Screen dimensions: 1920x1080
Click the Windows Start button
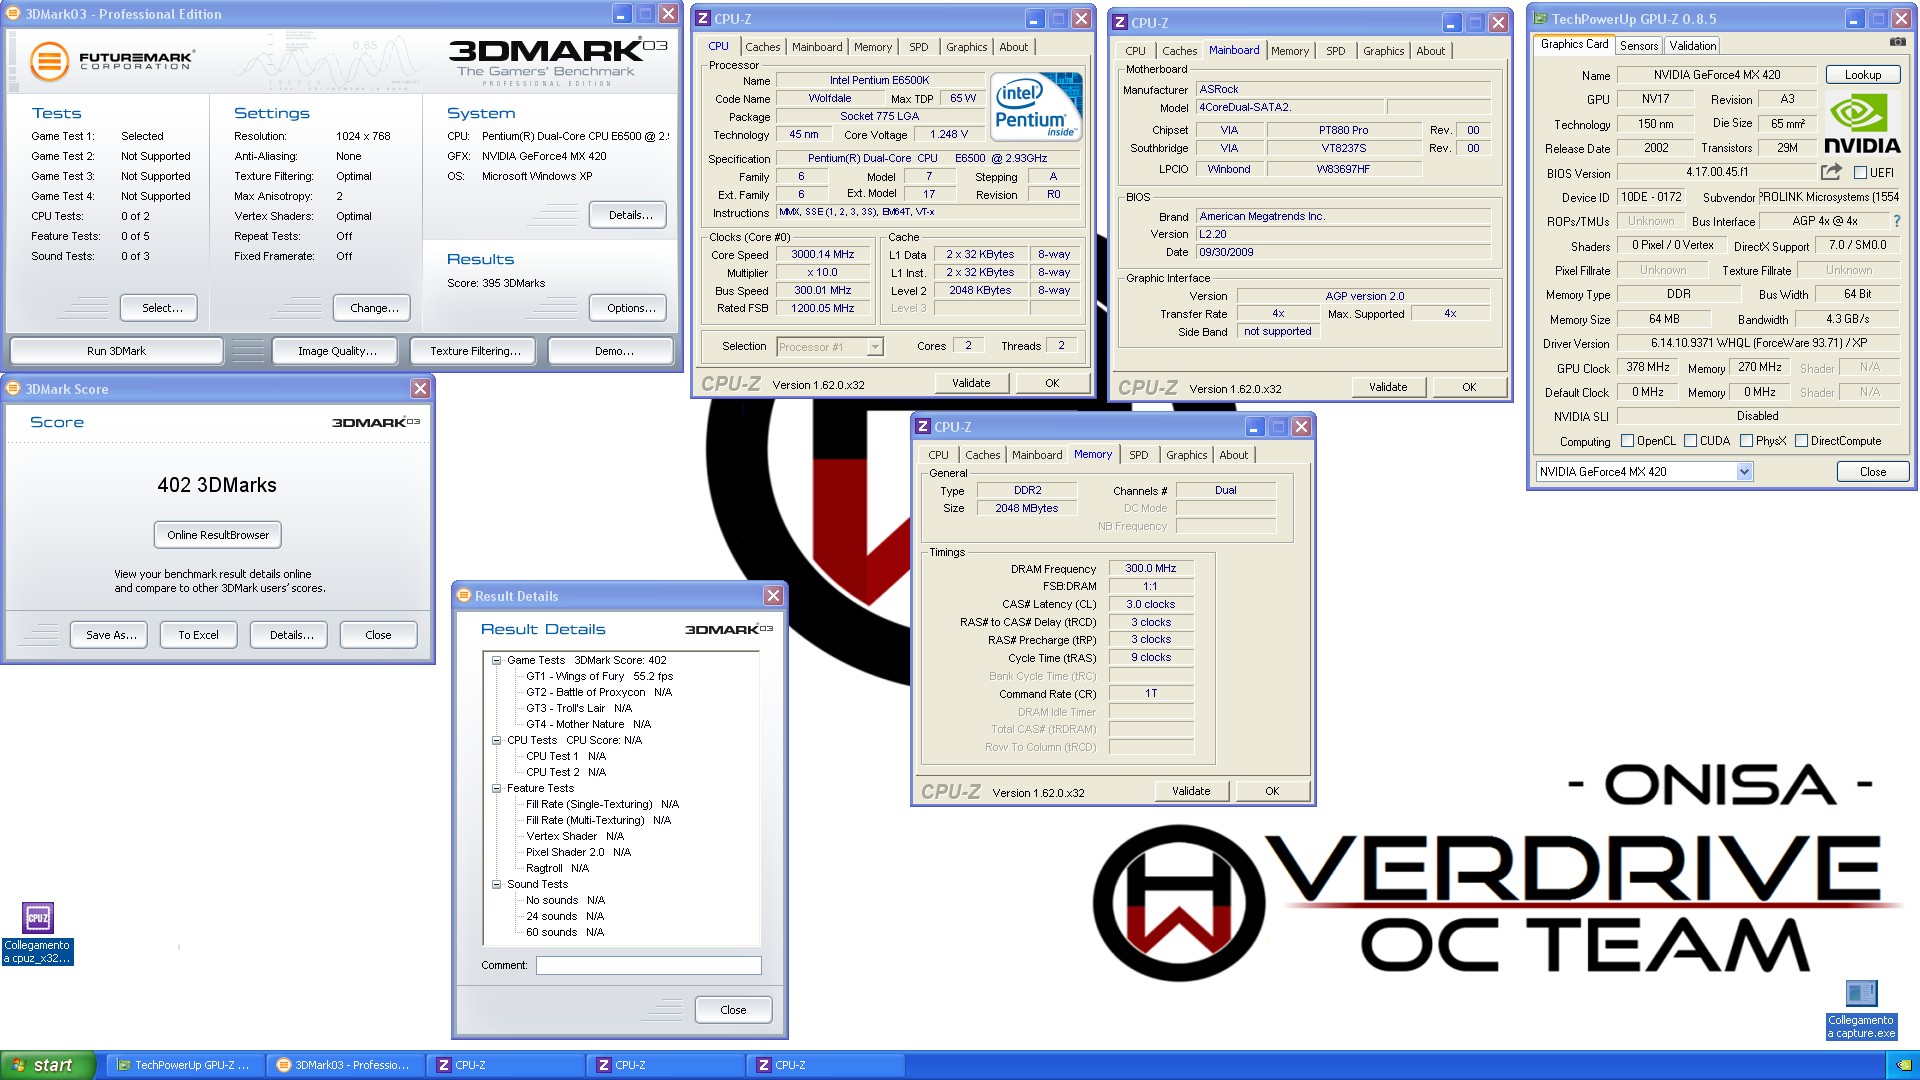(48, 1065)
